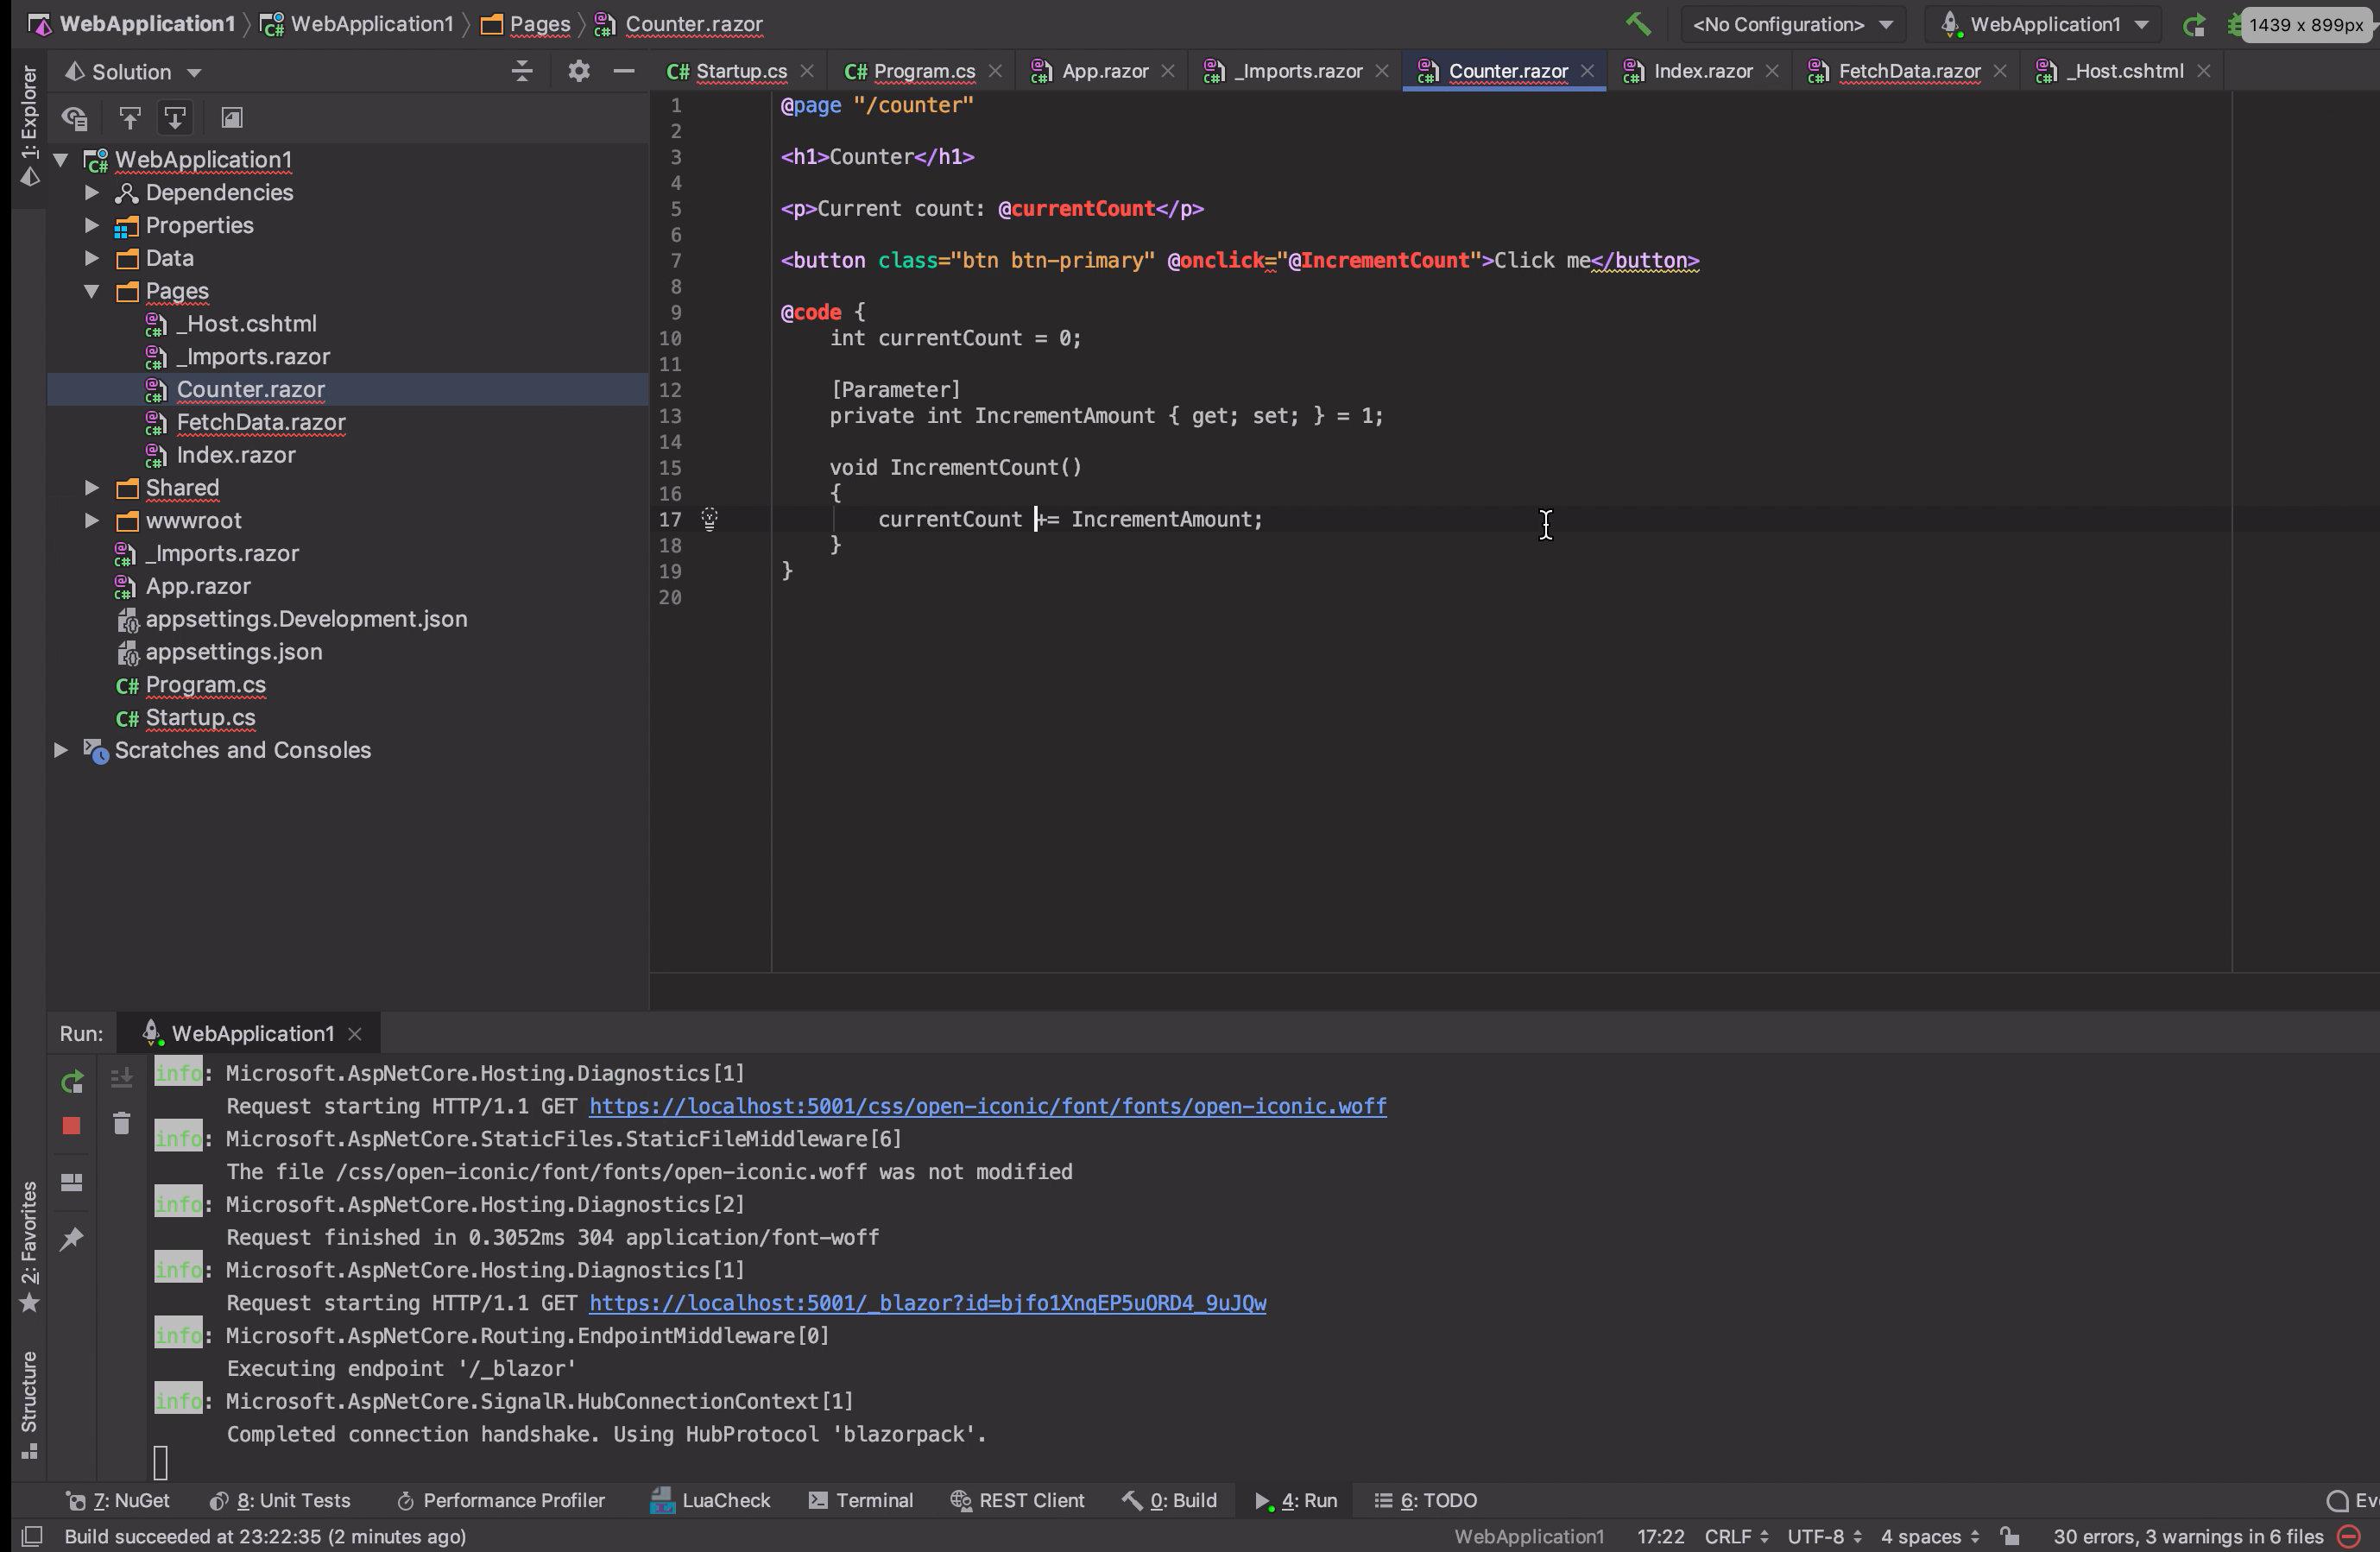Expand the Dependencies node
The image size is (2380, 1552).
(92, 192)
